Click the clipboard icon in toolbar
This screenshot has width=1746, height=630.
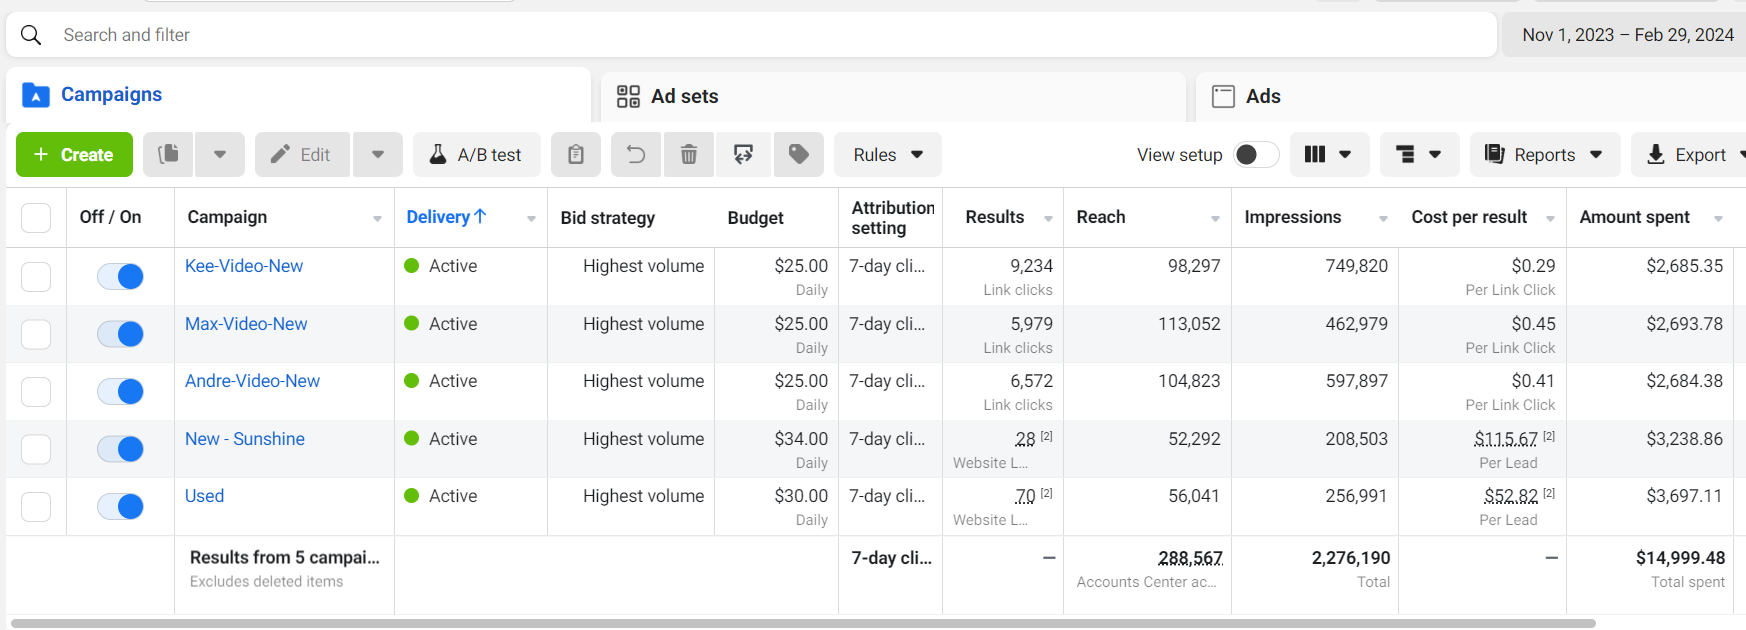(576, 154)
